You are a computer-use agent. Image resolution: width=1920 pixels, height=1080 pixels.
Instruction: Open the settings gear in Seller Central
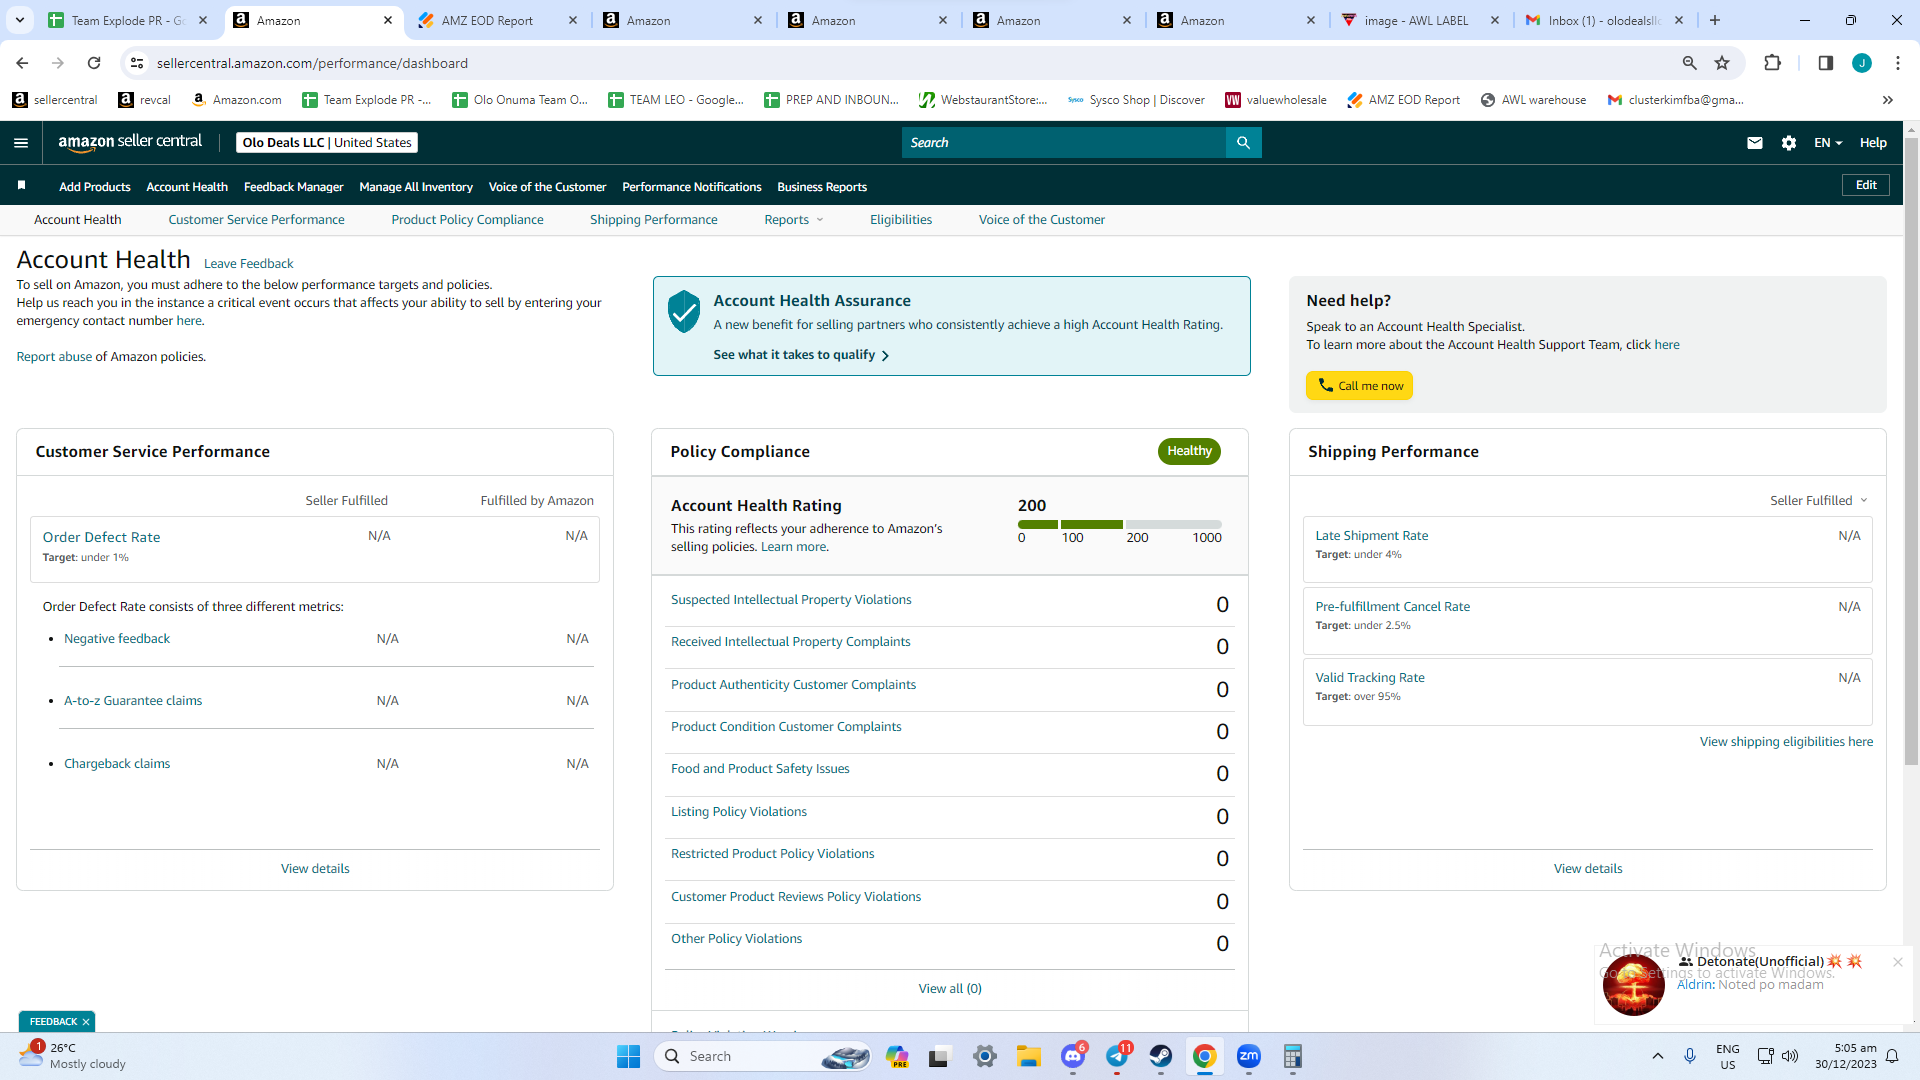point(1789,143)
